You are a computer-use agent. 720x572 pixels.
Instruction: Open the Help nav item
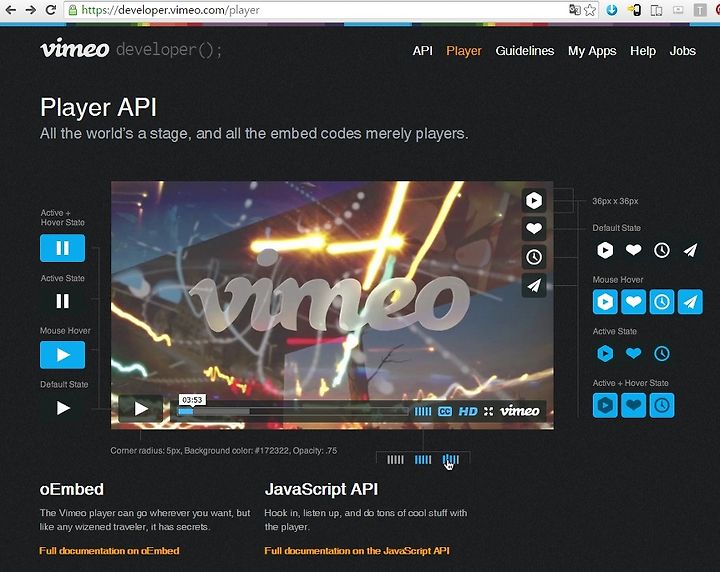[643, 50]
